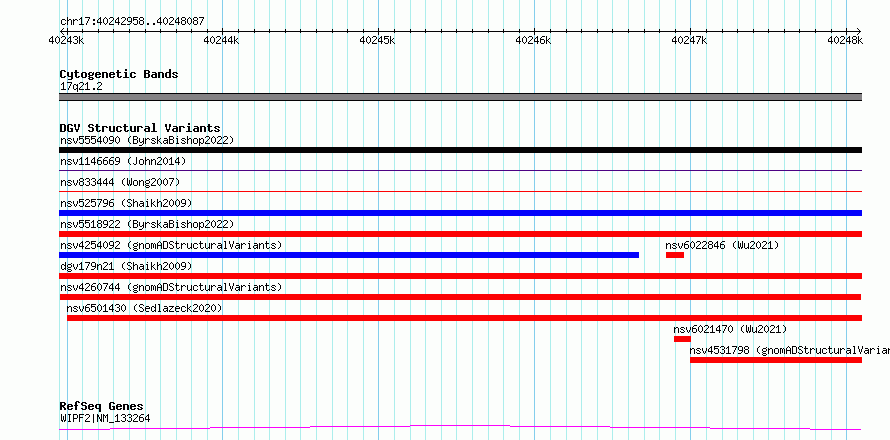Select the short red nsv6021470 bar

click(x=682, y=339)
